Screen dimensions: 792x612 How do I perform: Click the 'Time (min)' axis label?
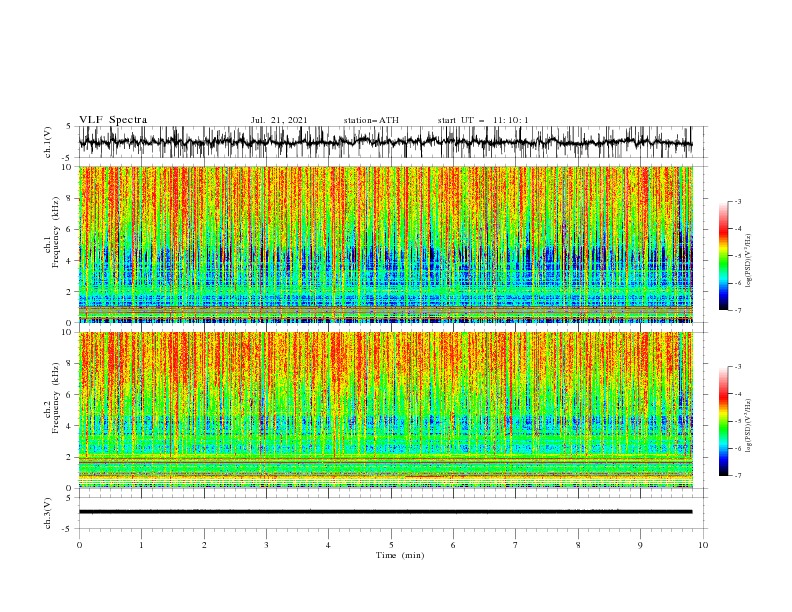click(400, 555)
